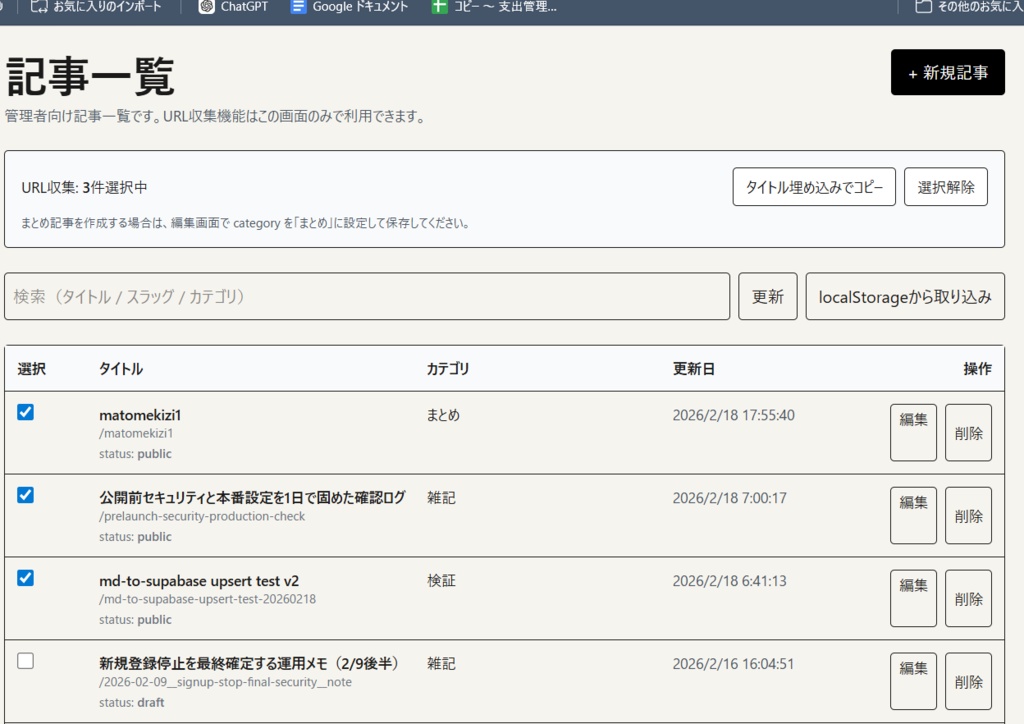Edit the 公開前セキュリティ article

tap(912, 514)
